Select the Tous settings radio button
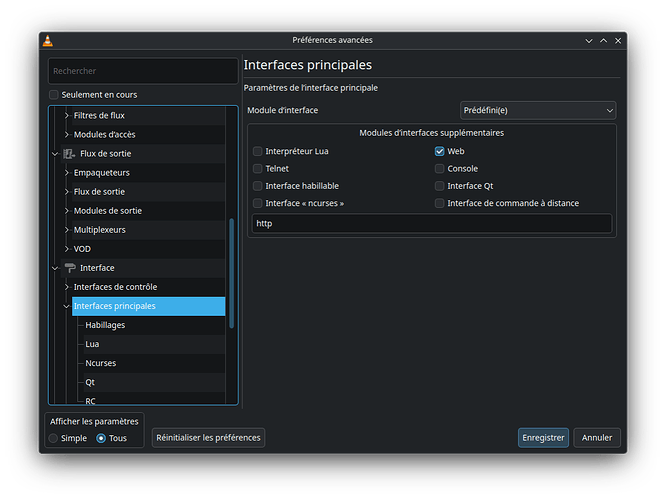666x499 pixels. 101,438
